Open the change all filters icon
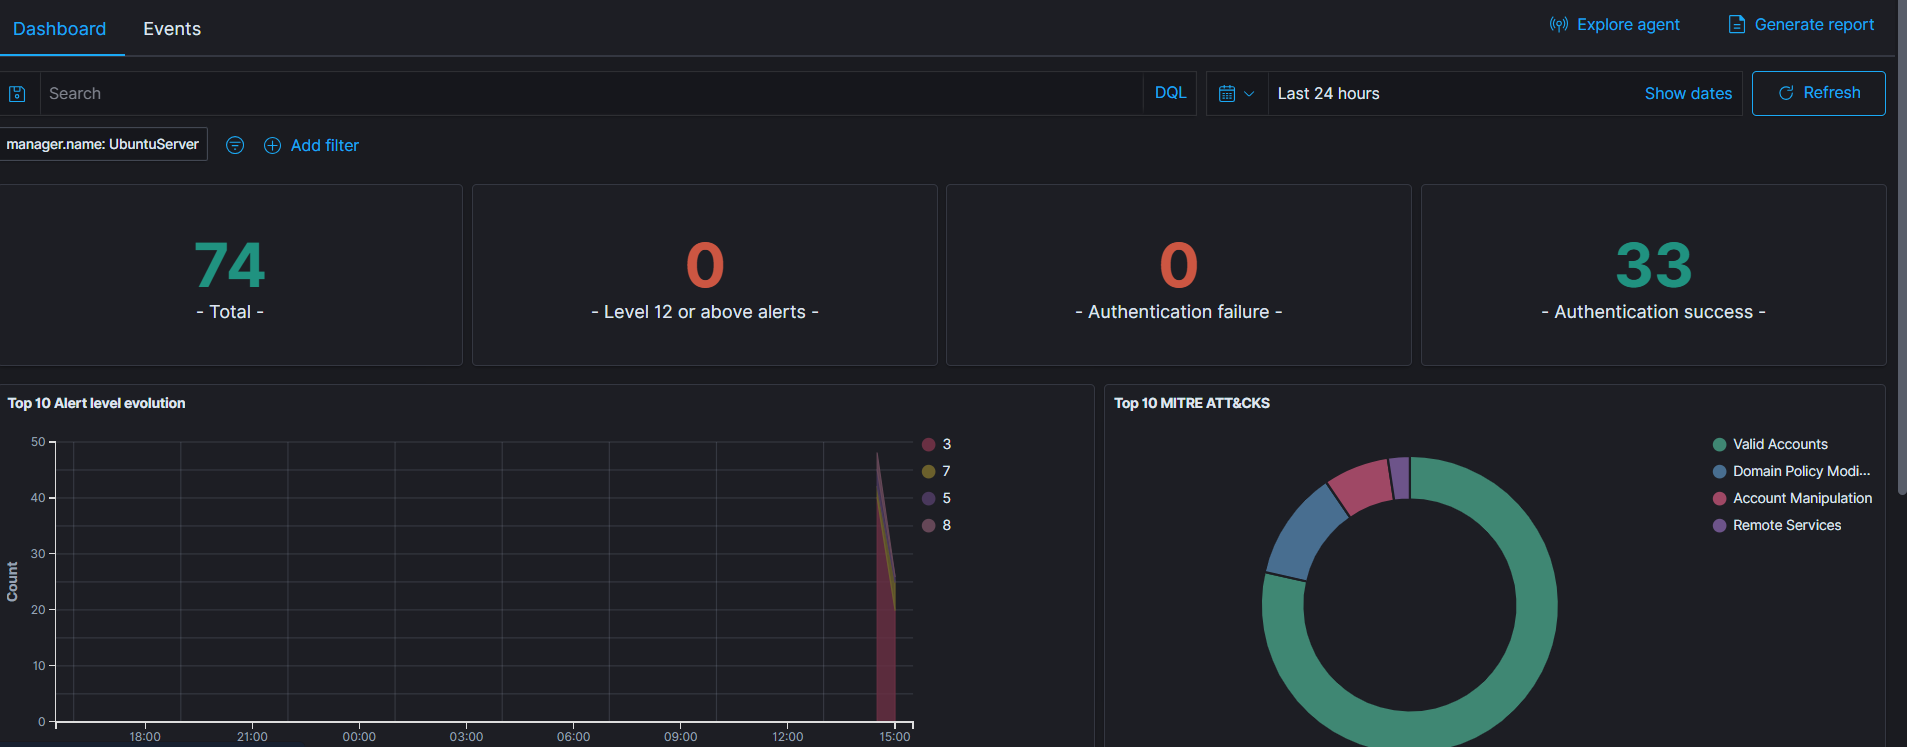Image resolution: width=1907 pixels, height=747 pixels. pyautogui.click(x=235, y=146)
